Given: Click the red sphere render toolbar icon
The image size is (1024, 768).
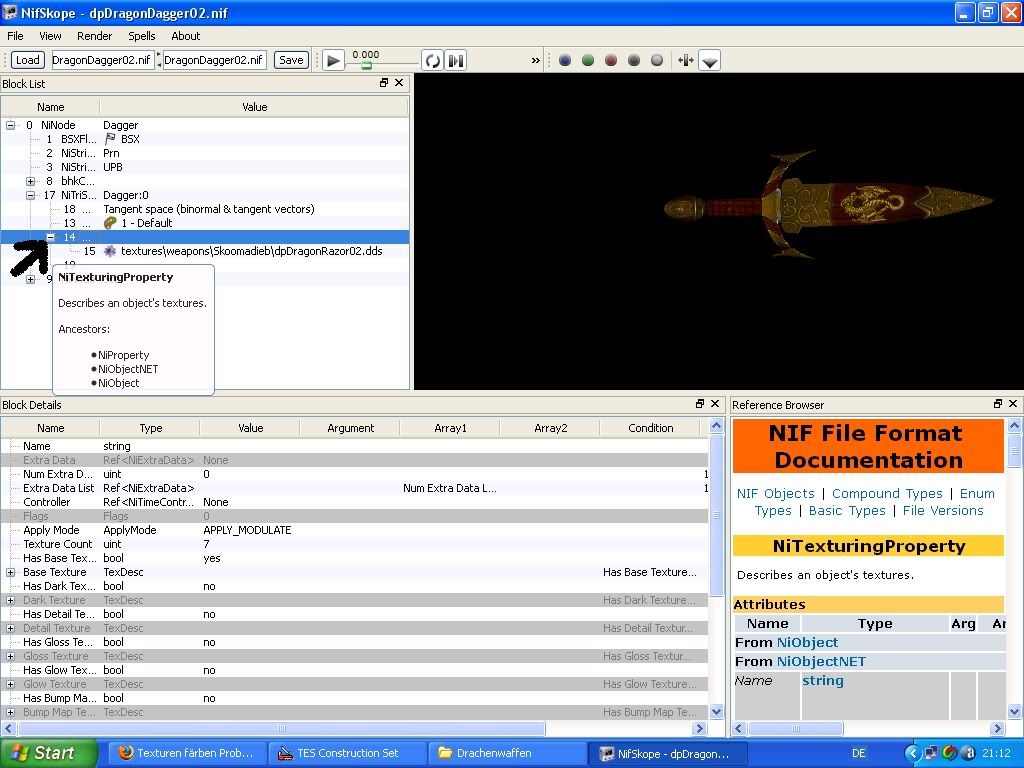Looking at the screenshot, I should click(611, 60).
